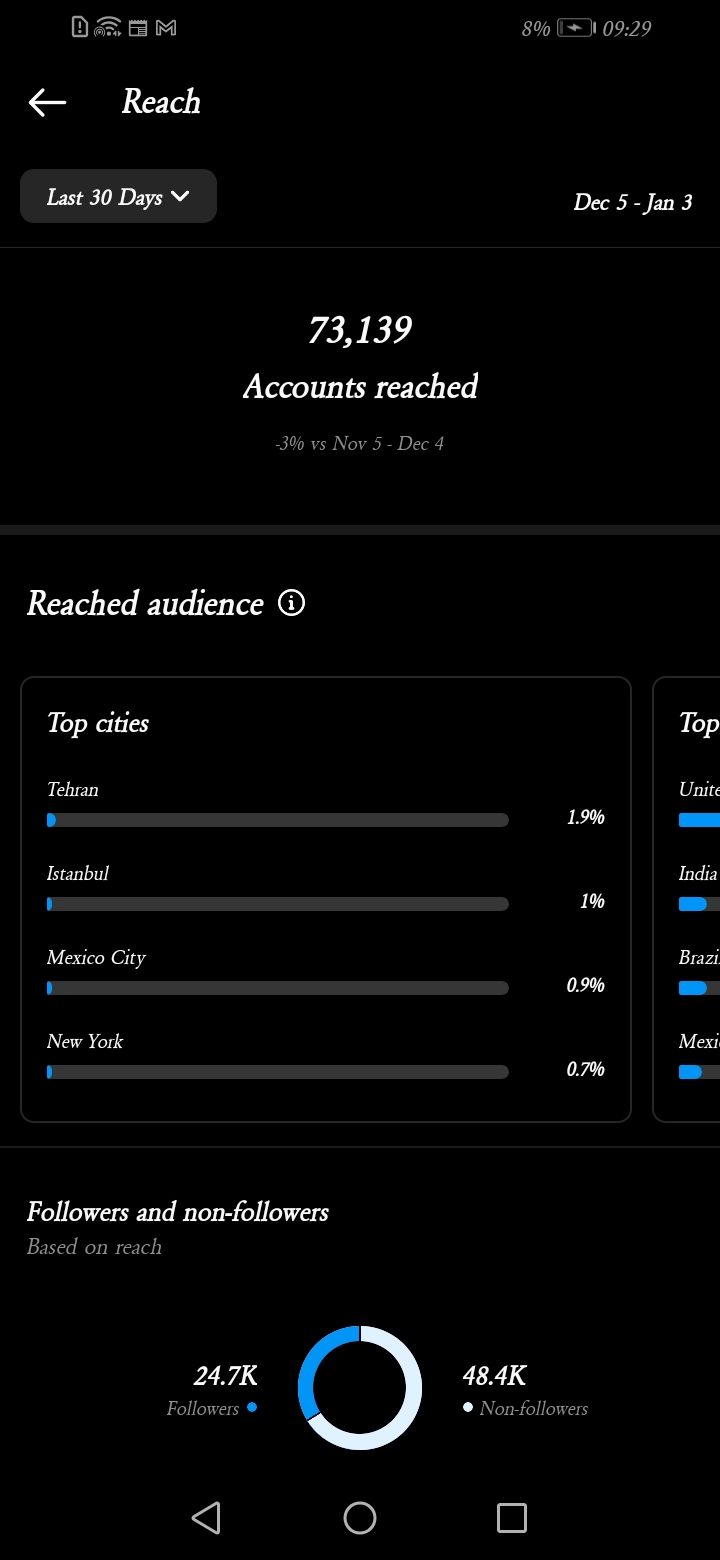Tap the 48.4K Non-followers label

[x=525, y=1391]
